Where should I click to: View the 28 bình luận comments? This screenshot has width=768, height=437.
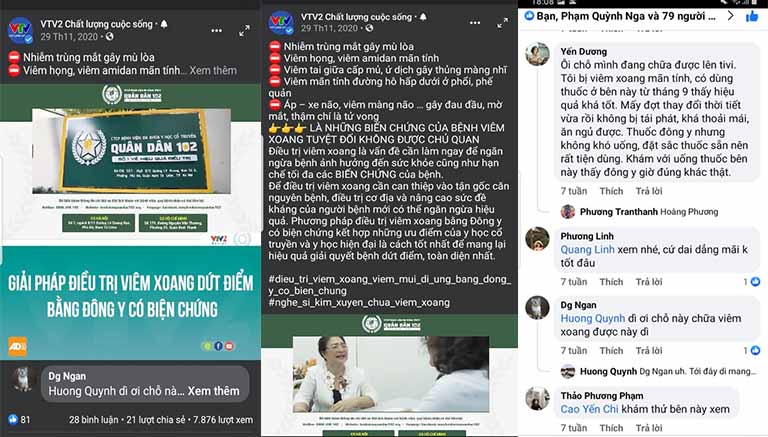(x=94, y=420)
